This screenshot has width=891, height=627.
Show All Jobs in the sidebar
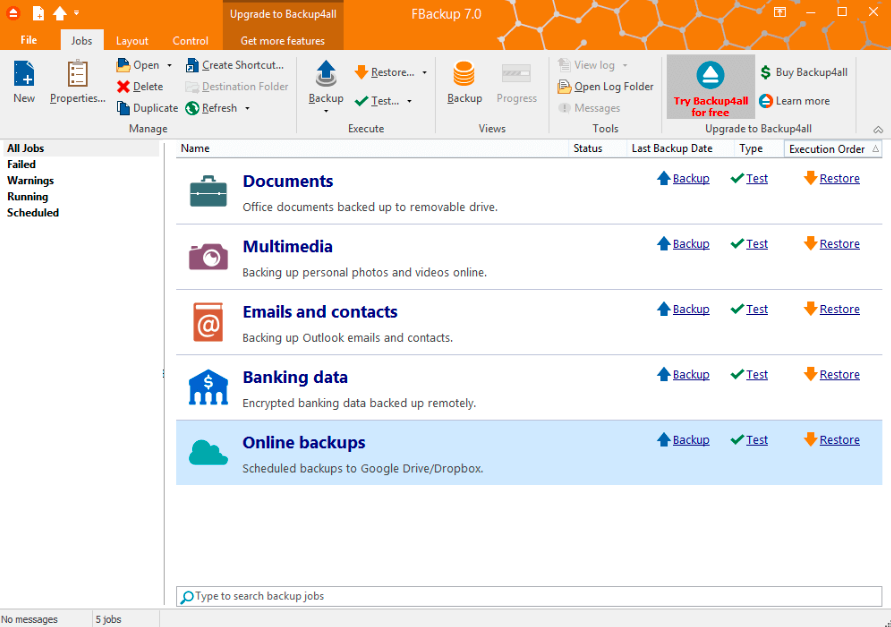click(26, 148)
